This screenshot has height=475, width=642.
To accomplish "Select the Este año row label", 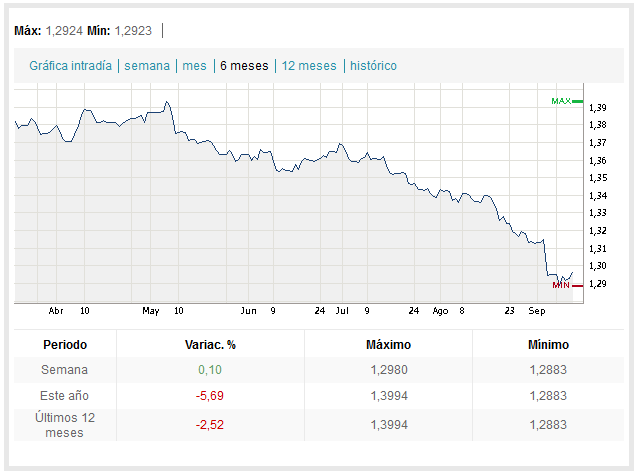I will (x=65, y=396).
